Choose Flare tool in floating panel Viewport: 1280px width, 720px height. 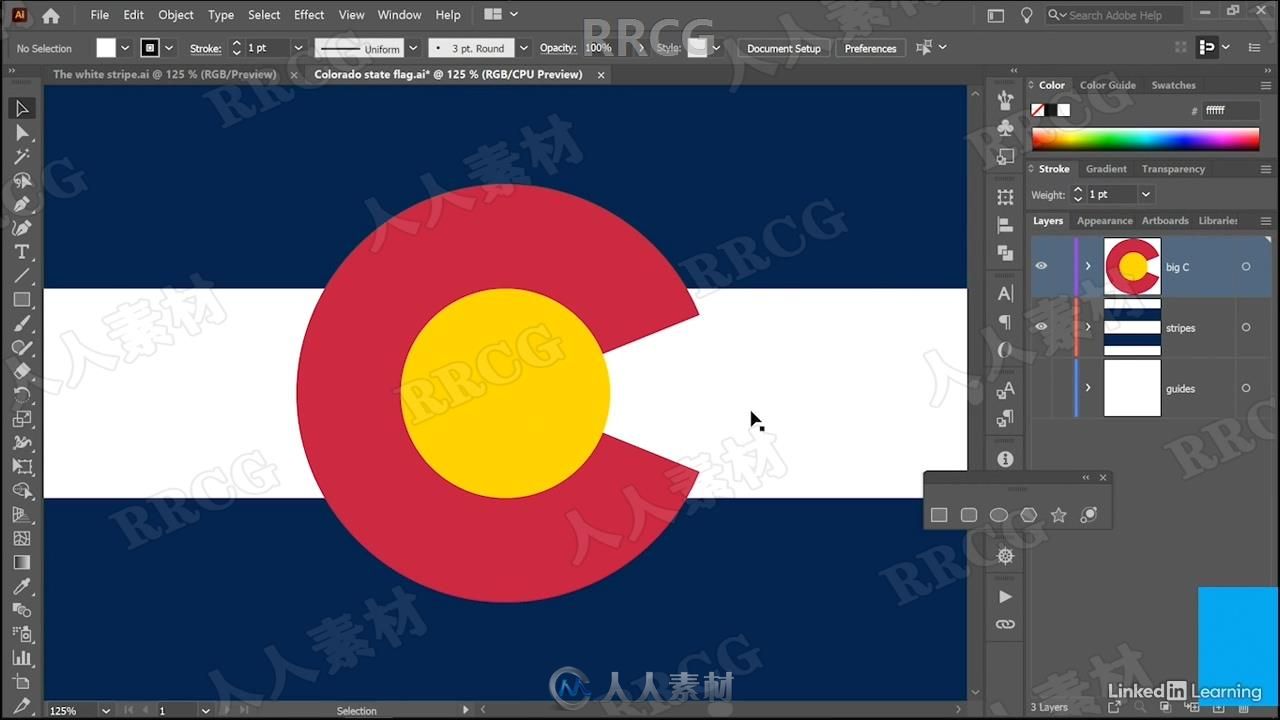tap(1089, 515)
